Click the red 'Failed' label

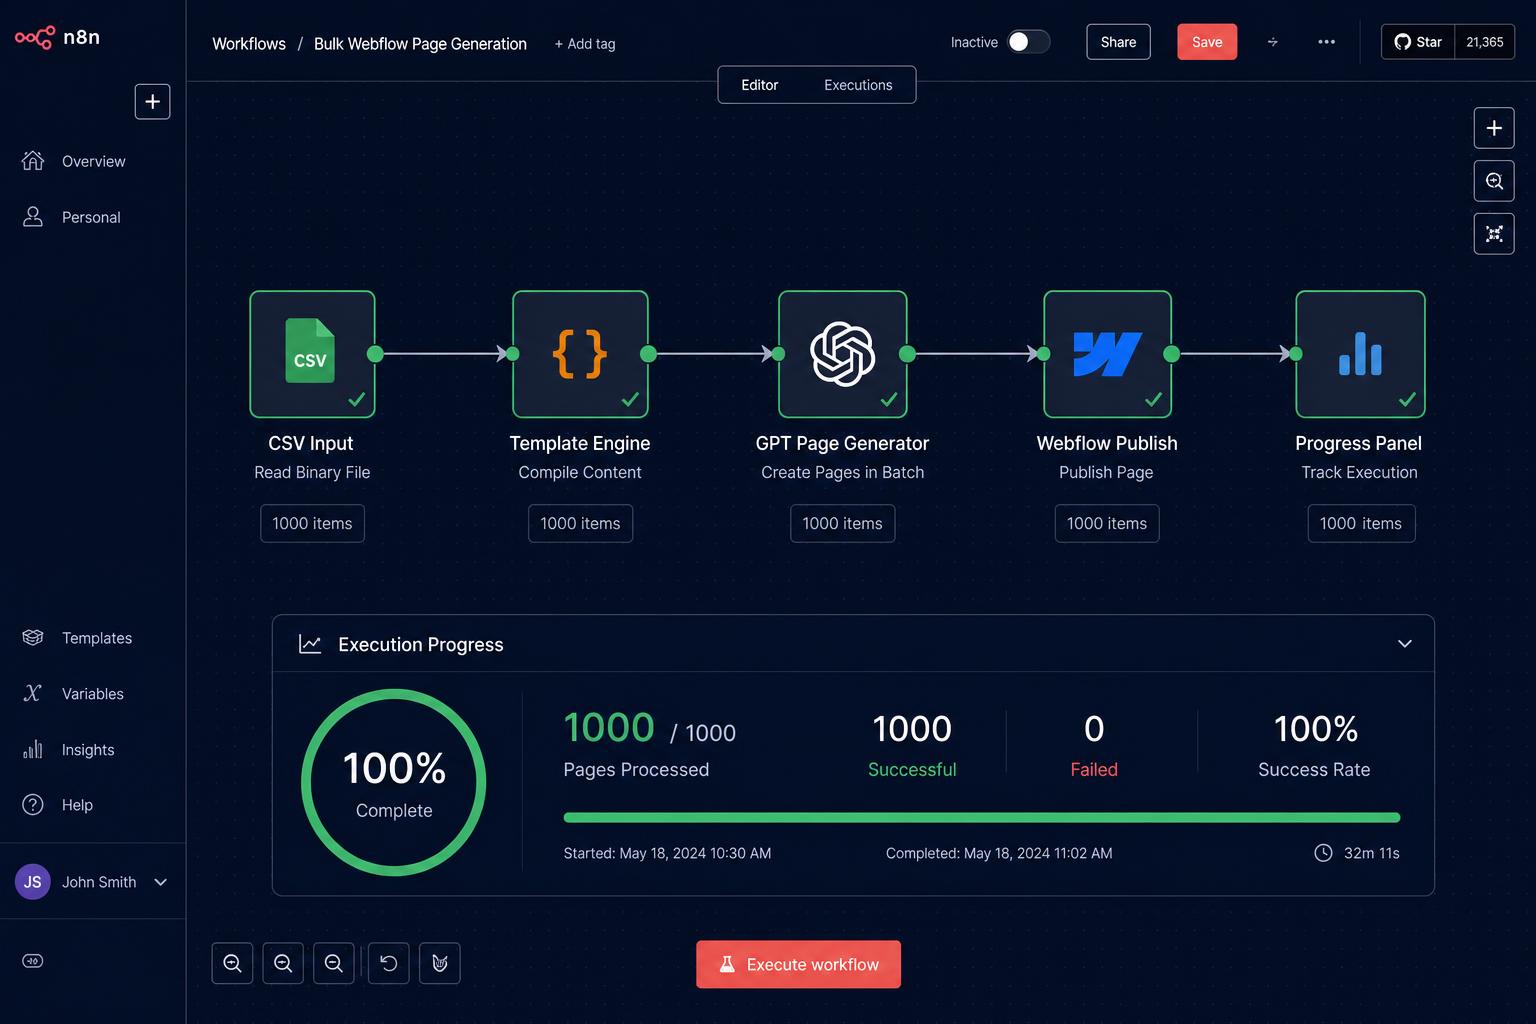coord(1094,769)
